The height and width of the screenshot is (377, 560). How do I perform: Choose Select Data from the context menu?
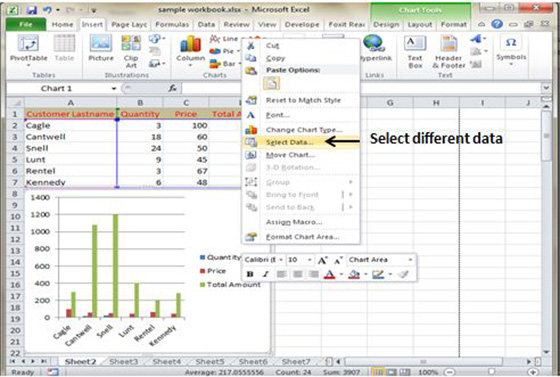pos(301,142)
